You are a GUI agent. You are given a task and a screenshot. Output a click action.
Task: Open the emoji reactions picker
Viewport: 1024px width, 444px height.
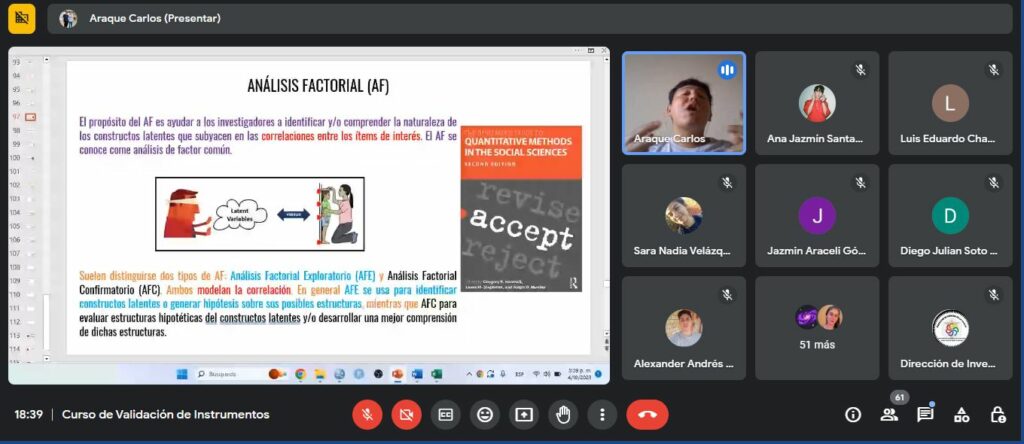pos(485,414)
